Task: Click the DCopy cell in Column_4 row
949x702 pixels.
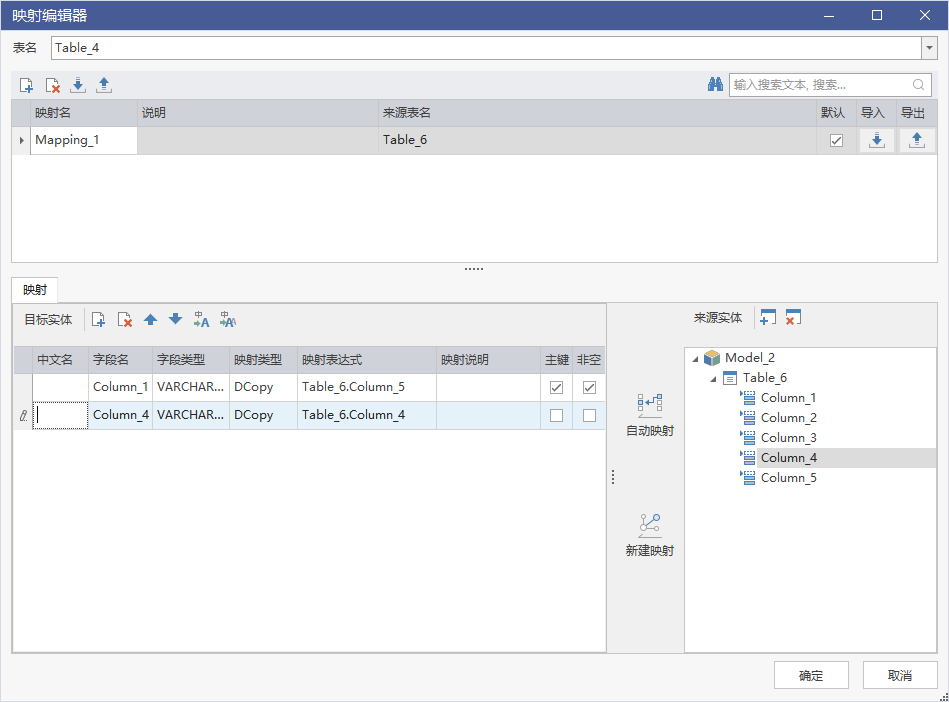Action: [263, 415]
